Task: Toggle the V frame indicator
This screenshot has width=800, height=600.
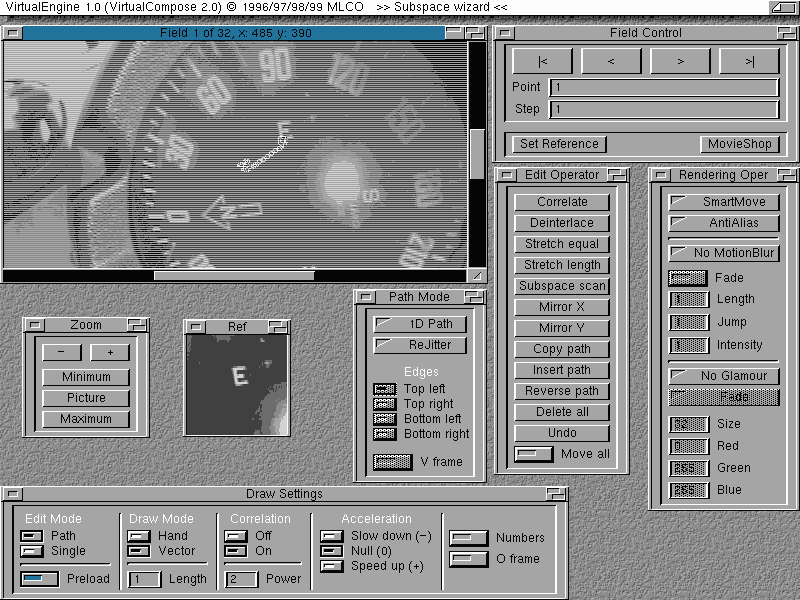Action: coord(391,462)
